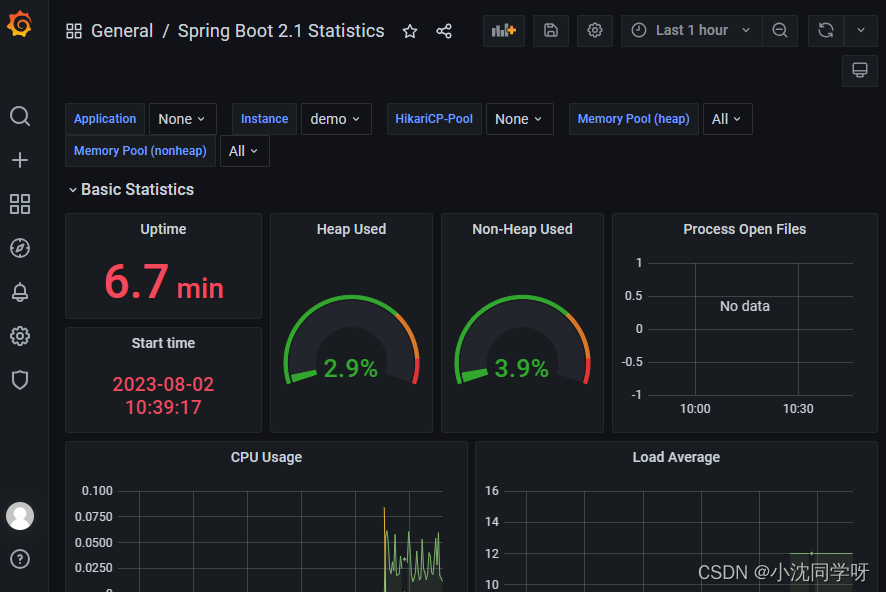This screenshot has width=886, height=592.
Task: Open the Load Average panel title menu
Action: coord(676,457)
